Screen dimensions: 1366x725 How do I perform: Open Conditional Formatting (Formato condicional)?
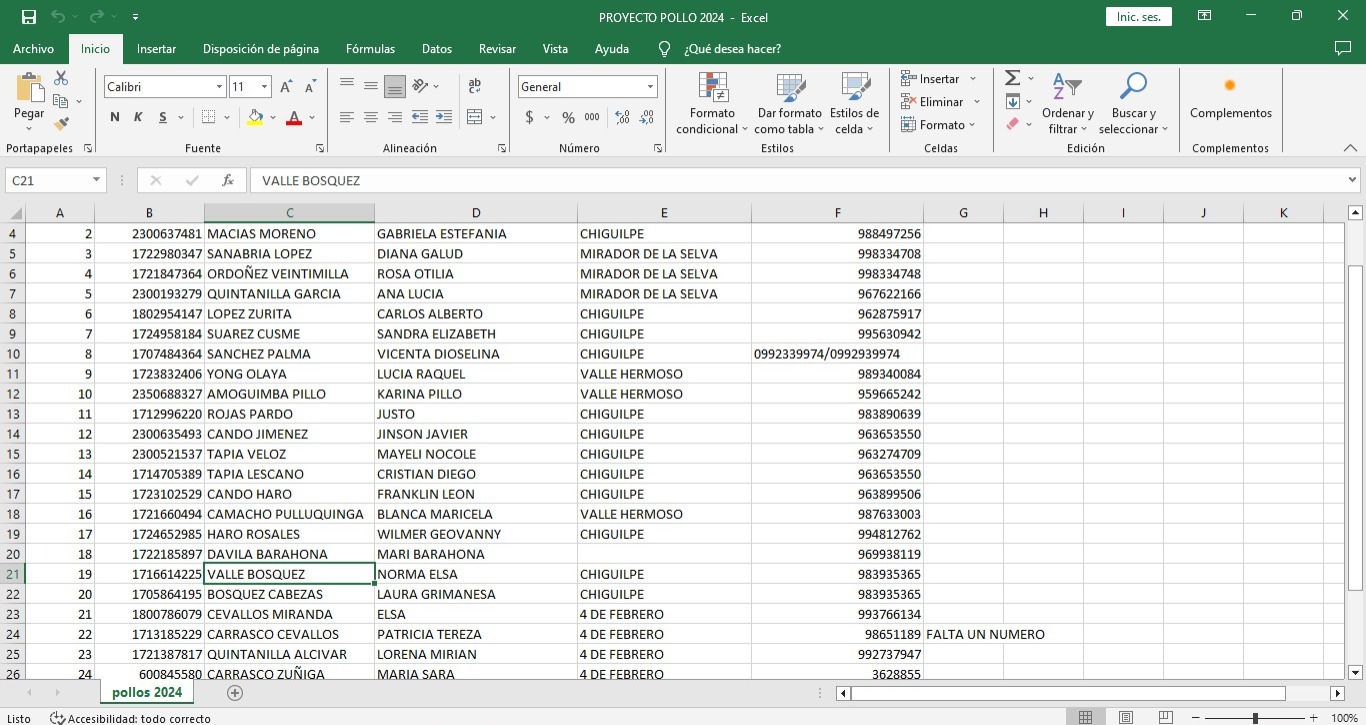click(x=712, y=105)
